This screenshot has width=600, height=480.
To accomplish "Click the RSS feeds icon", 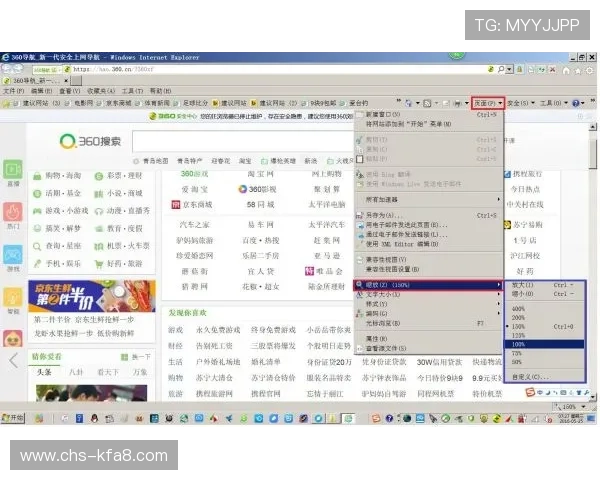I will [427, 103].
